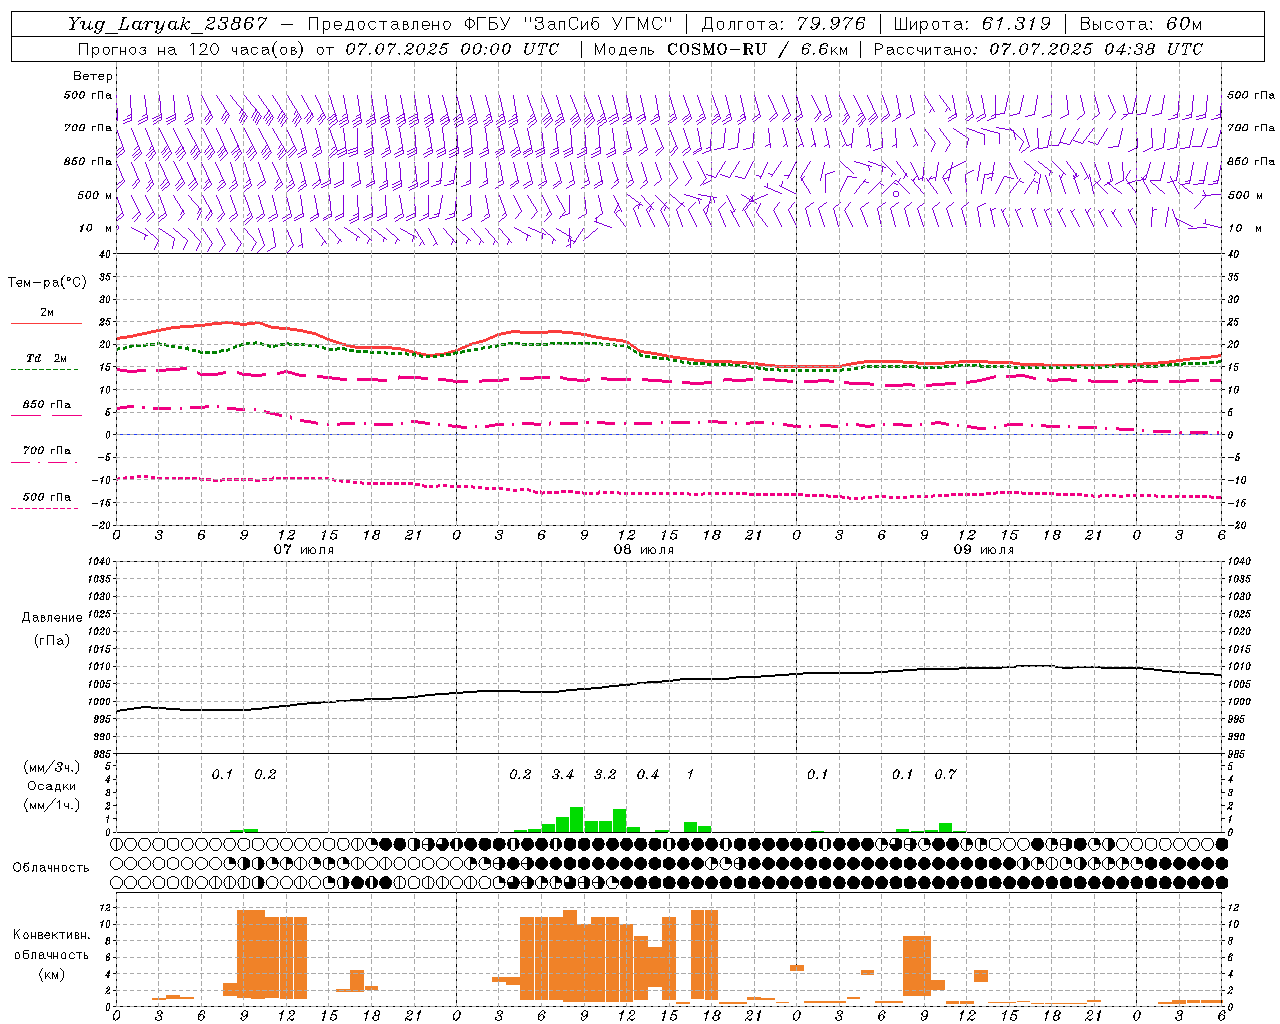Click the Давление pressure panel label

pos(52,618)
